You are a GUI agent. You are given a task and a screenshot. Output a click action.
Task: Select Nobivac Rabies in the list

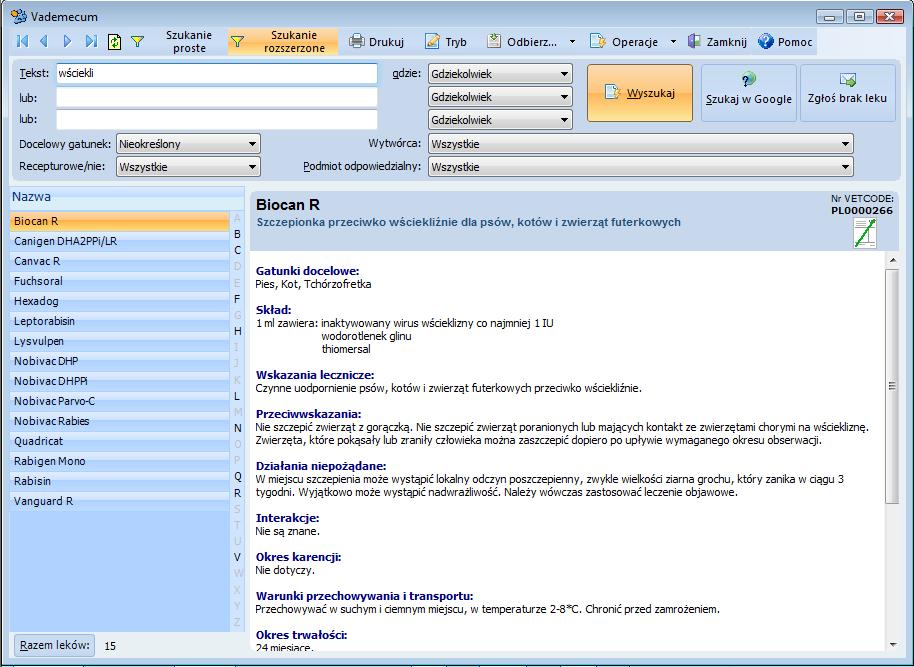pyautogui.click(x=119, y=421)
